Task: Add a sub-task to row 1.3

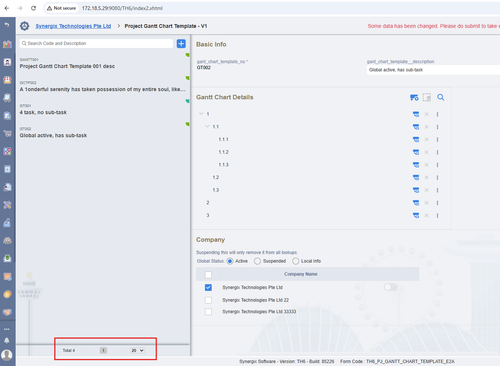Action: (416, 190)
